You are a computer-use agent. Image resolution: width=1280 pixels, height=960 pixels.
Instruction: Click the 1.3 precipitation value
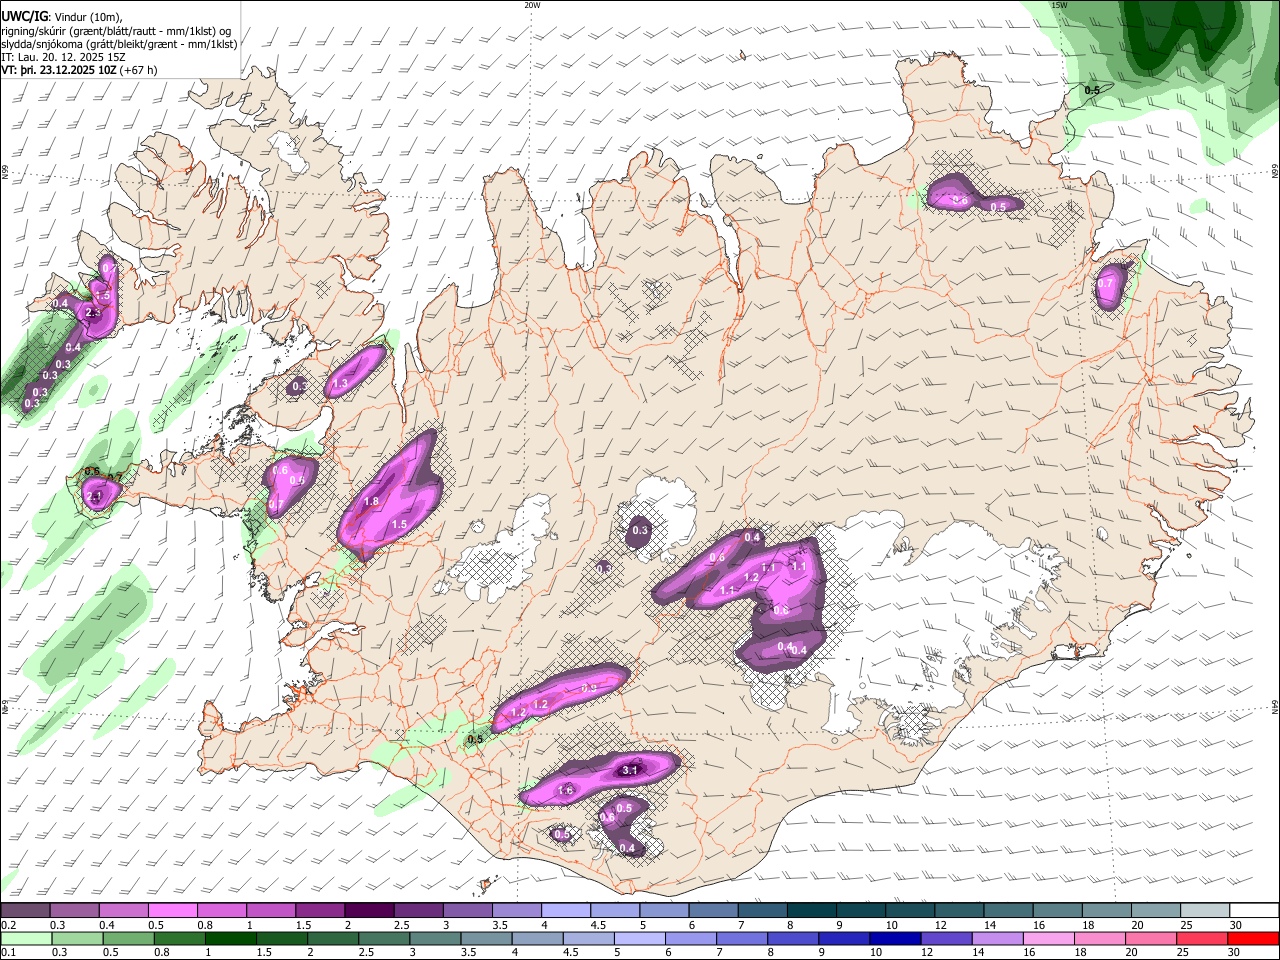[340, 384]
